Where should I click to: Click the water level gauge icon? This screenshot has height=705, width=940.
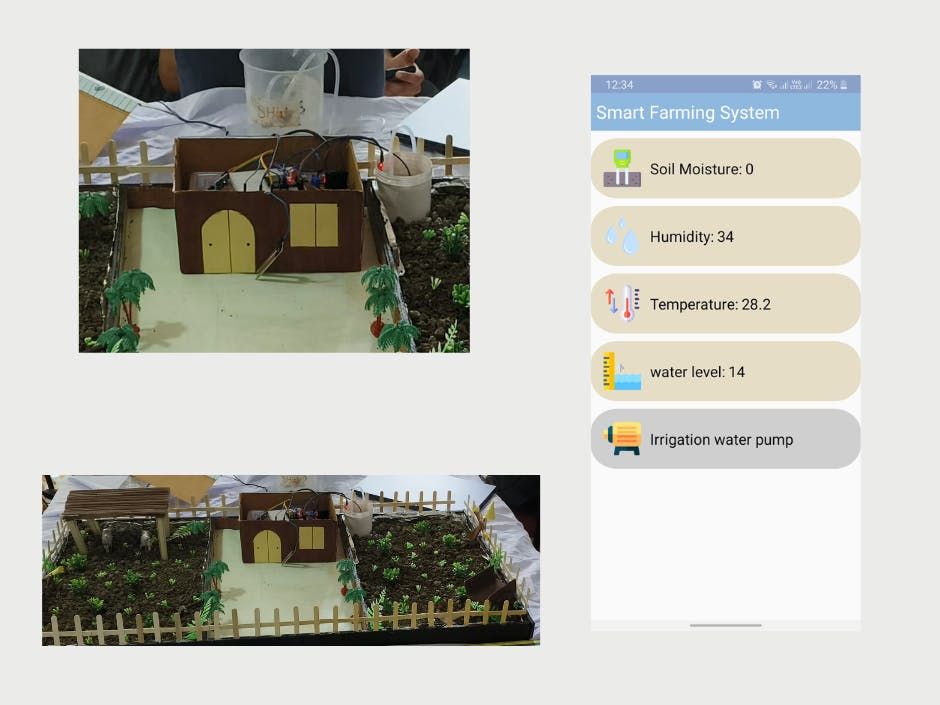(x=622, y=372)
